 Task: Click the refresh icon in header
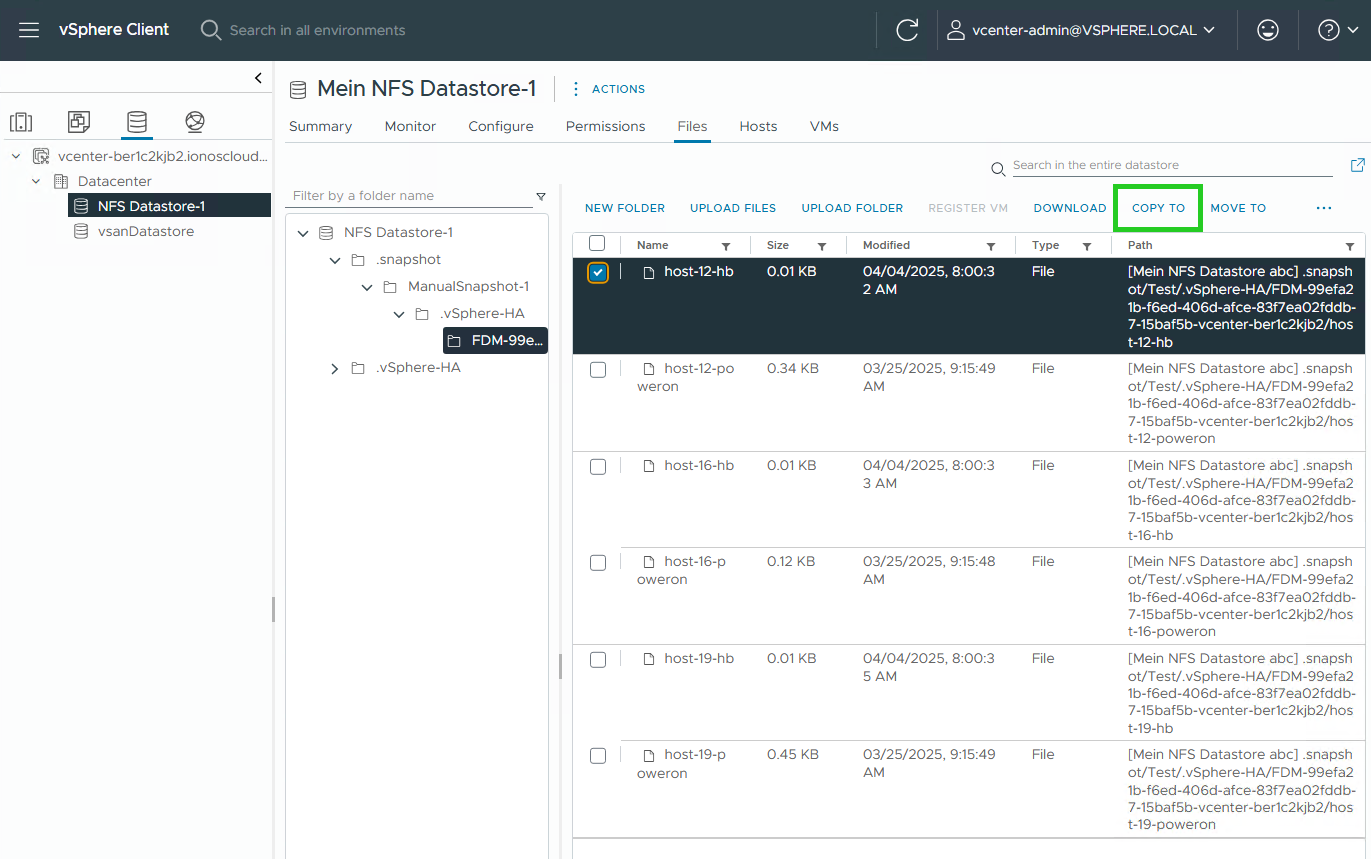click(x=907, y=30)
